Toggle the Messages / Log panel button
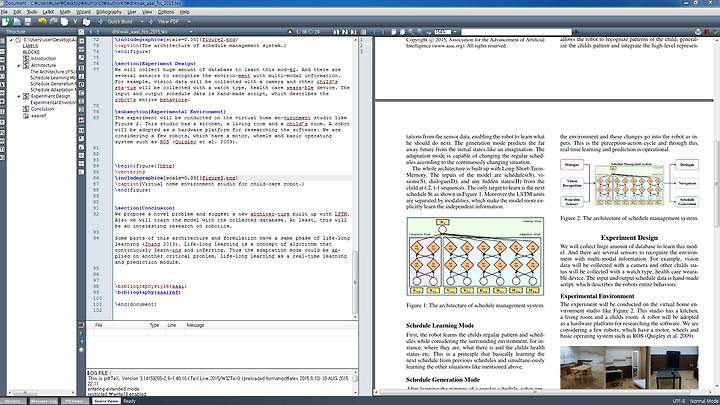Image resolution: width=720 pixels, height=405 pixels. (44, 401)
